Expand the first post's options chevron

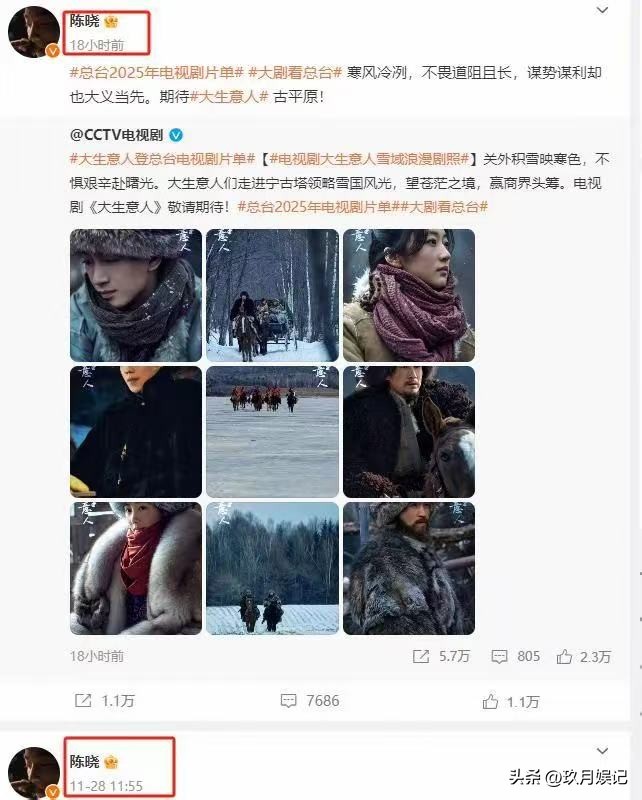[x=602, y=10]
